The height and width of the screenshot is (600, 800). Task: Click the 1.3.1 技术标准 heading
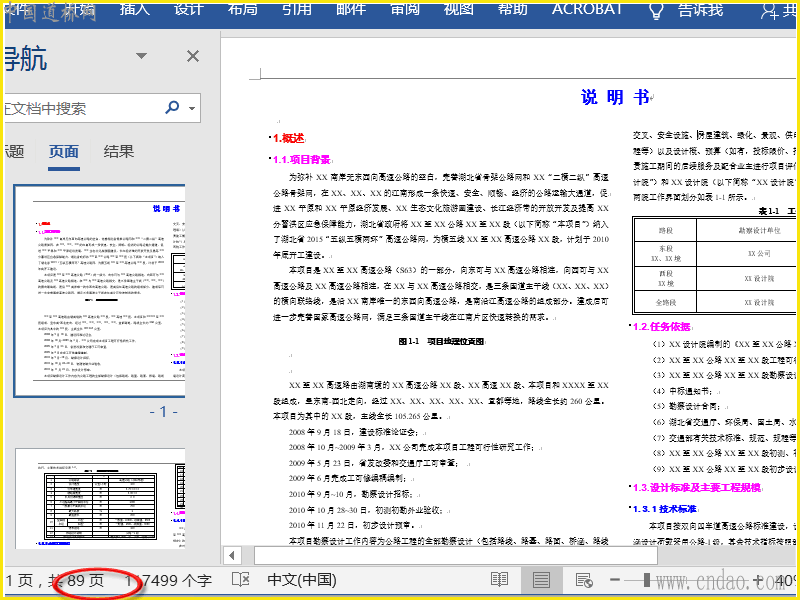click(665, 509)
